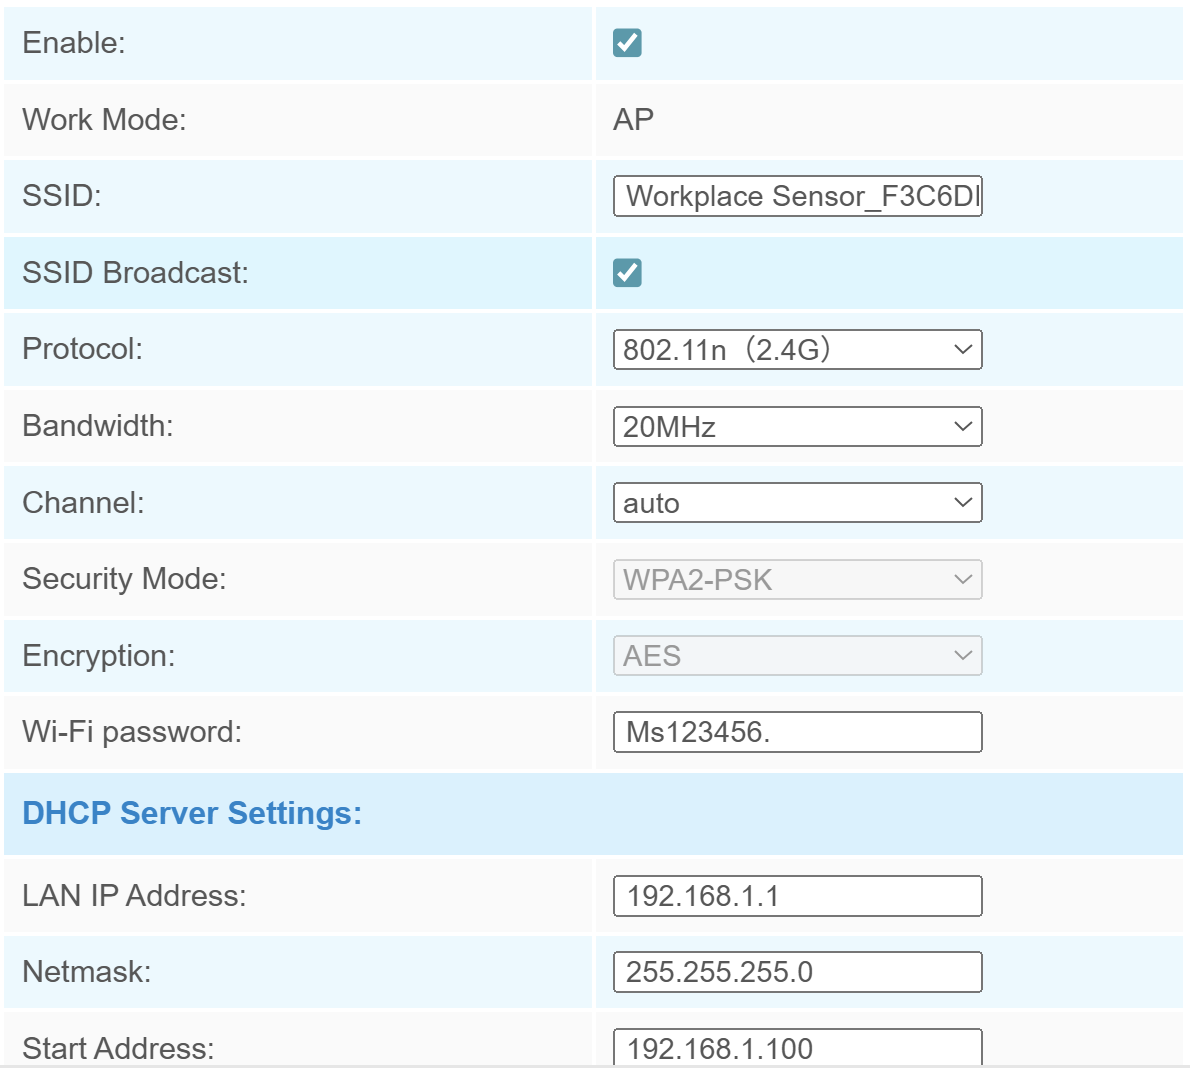Open the Protocol 802.11n (2.4G) dropdown
Image resolution: width=1190 pixels, height=1068 pixels.
coord(797,350)
